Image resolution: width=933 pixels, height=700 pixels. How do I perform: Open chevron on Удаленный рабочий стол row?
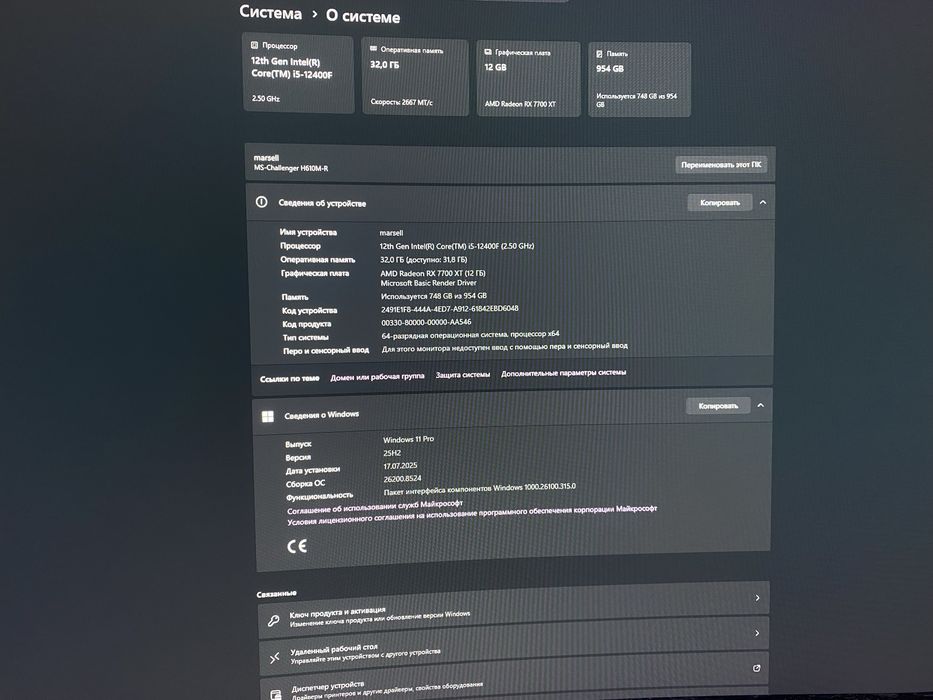tap(757, 633)
